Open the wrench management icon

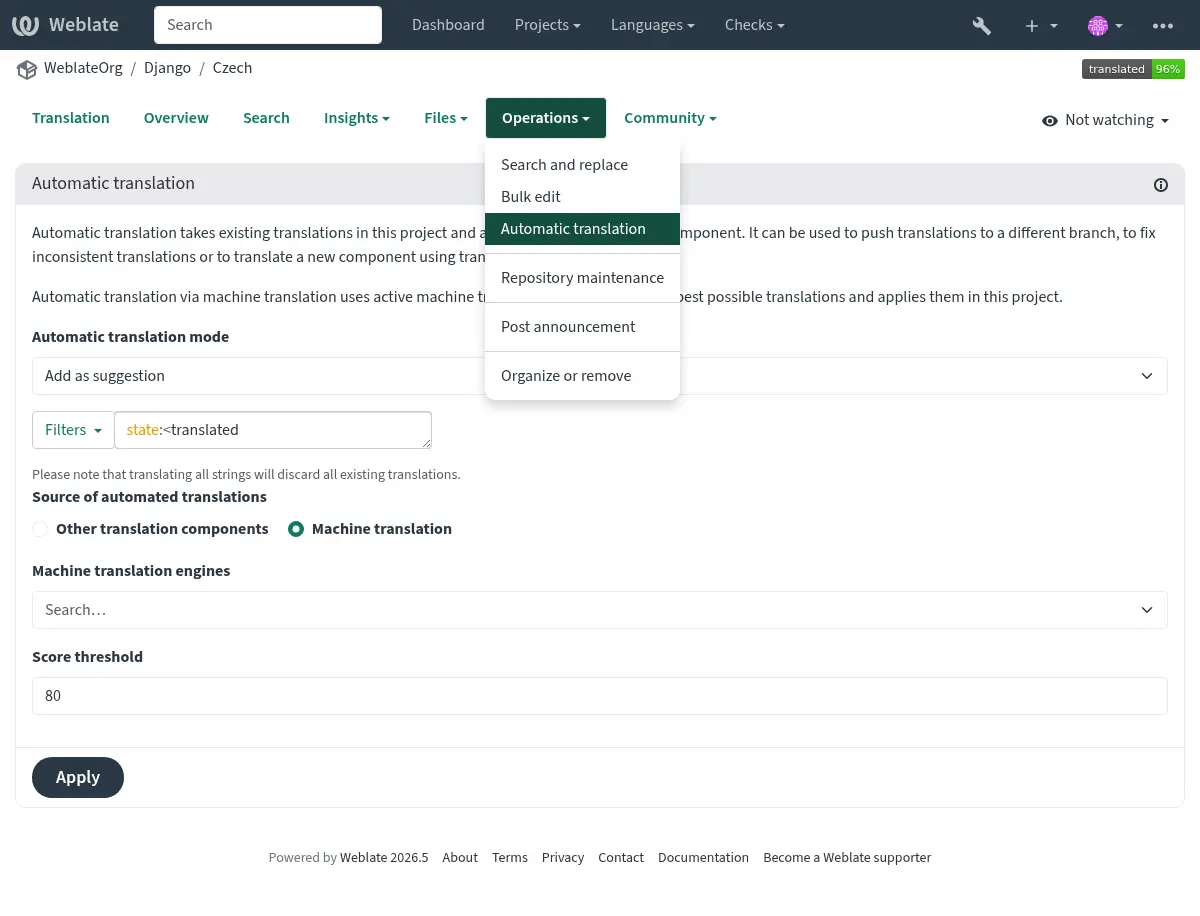tap(982, 25)
